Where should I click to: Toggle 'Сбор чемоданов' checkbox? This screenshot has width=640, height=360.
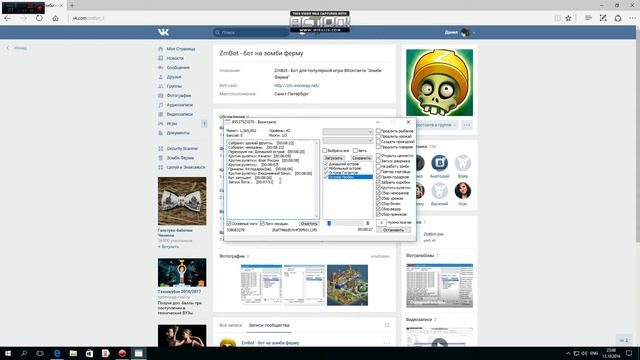pos(378,193)
